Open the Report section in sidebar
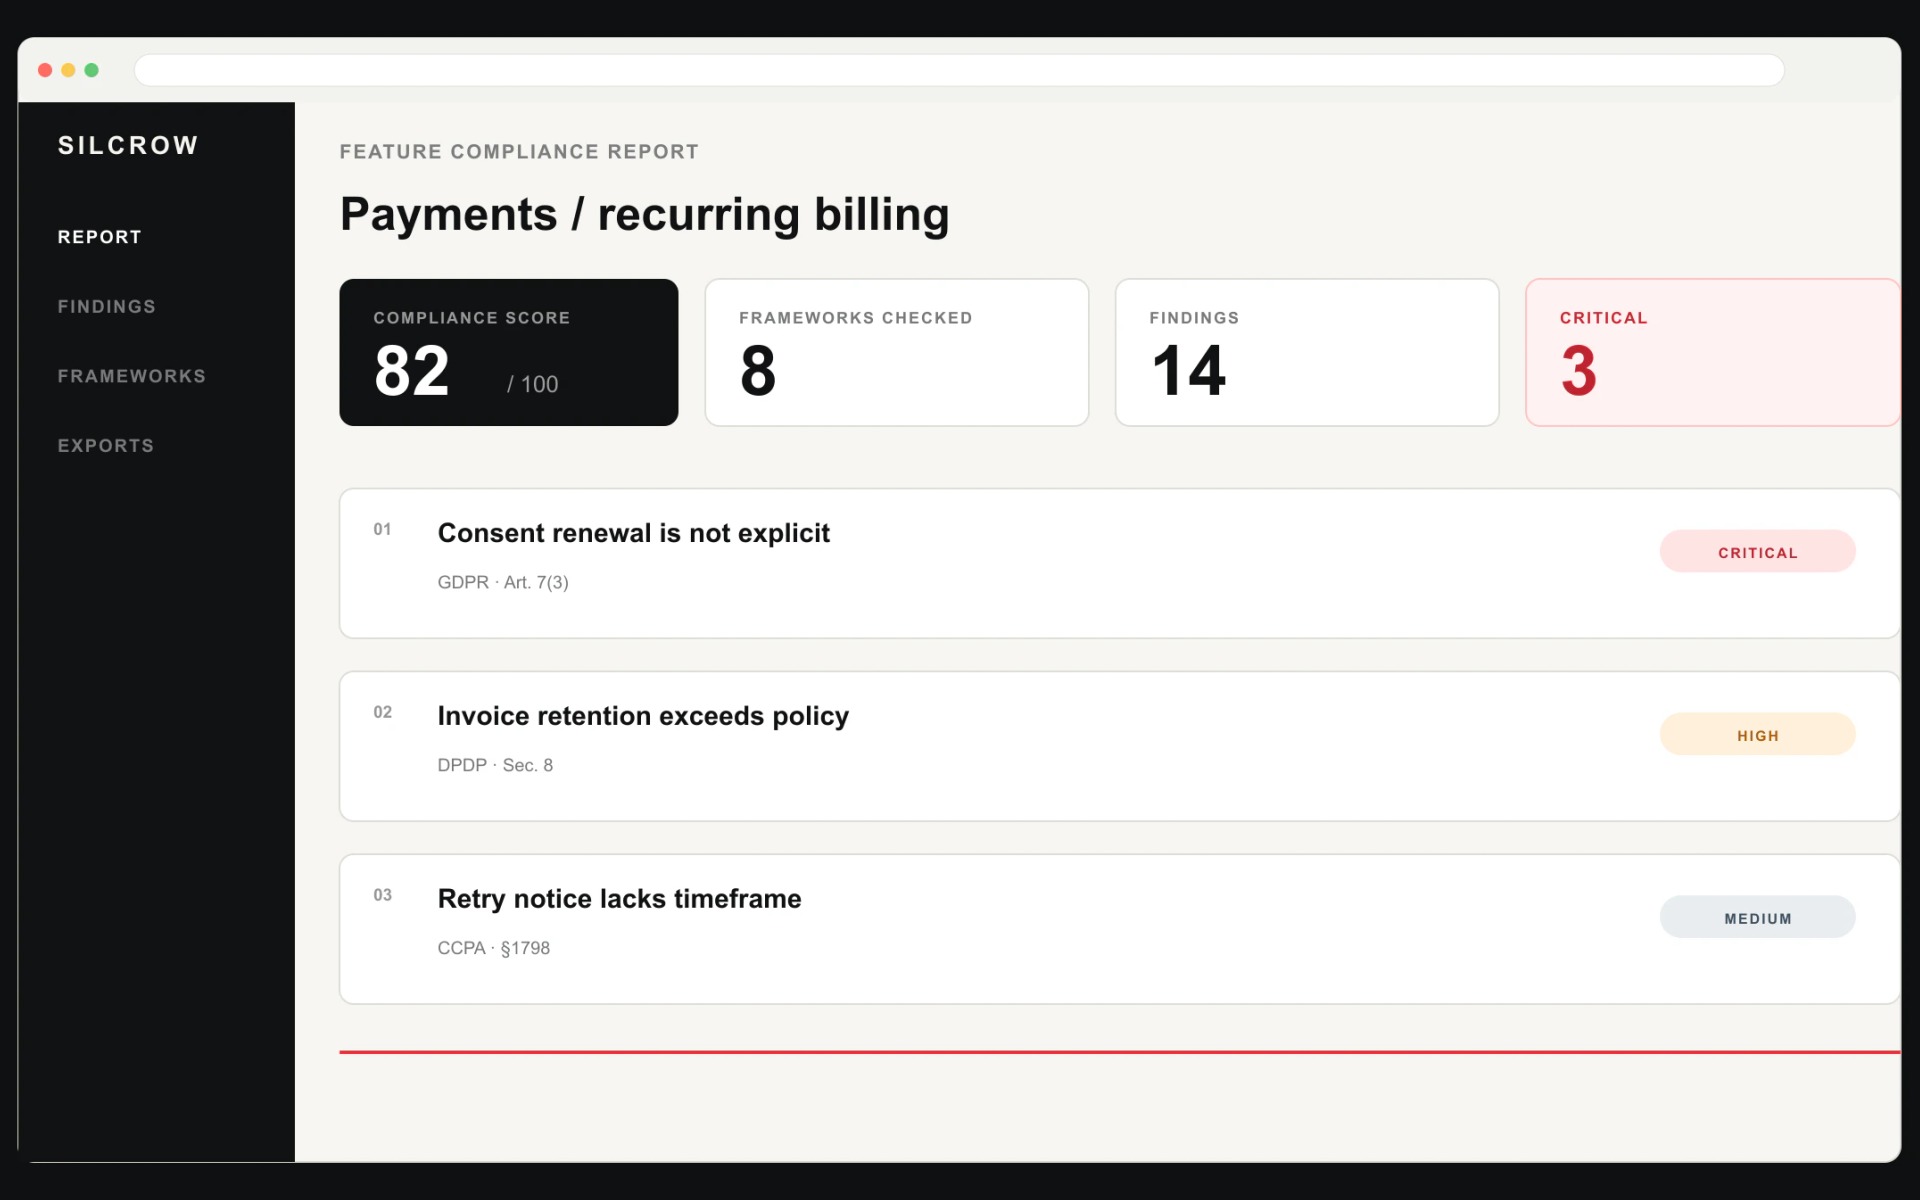The height and width of the screenshot is (1200, 1920). click(x=99, y=237)
